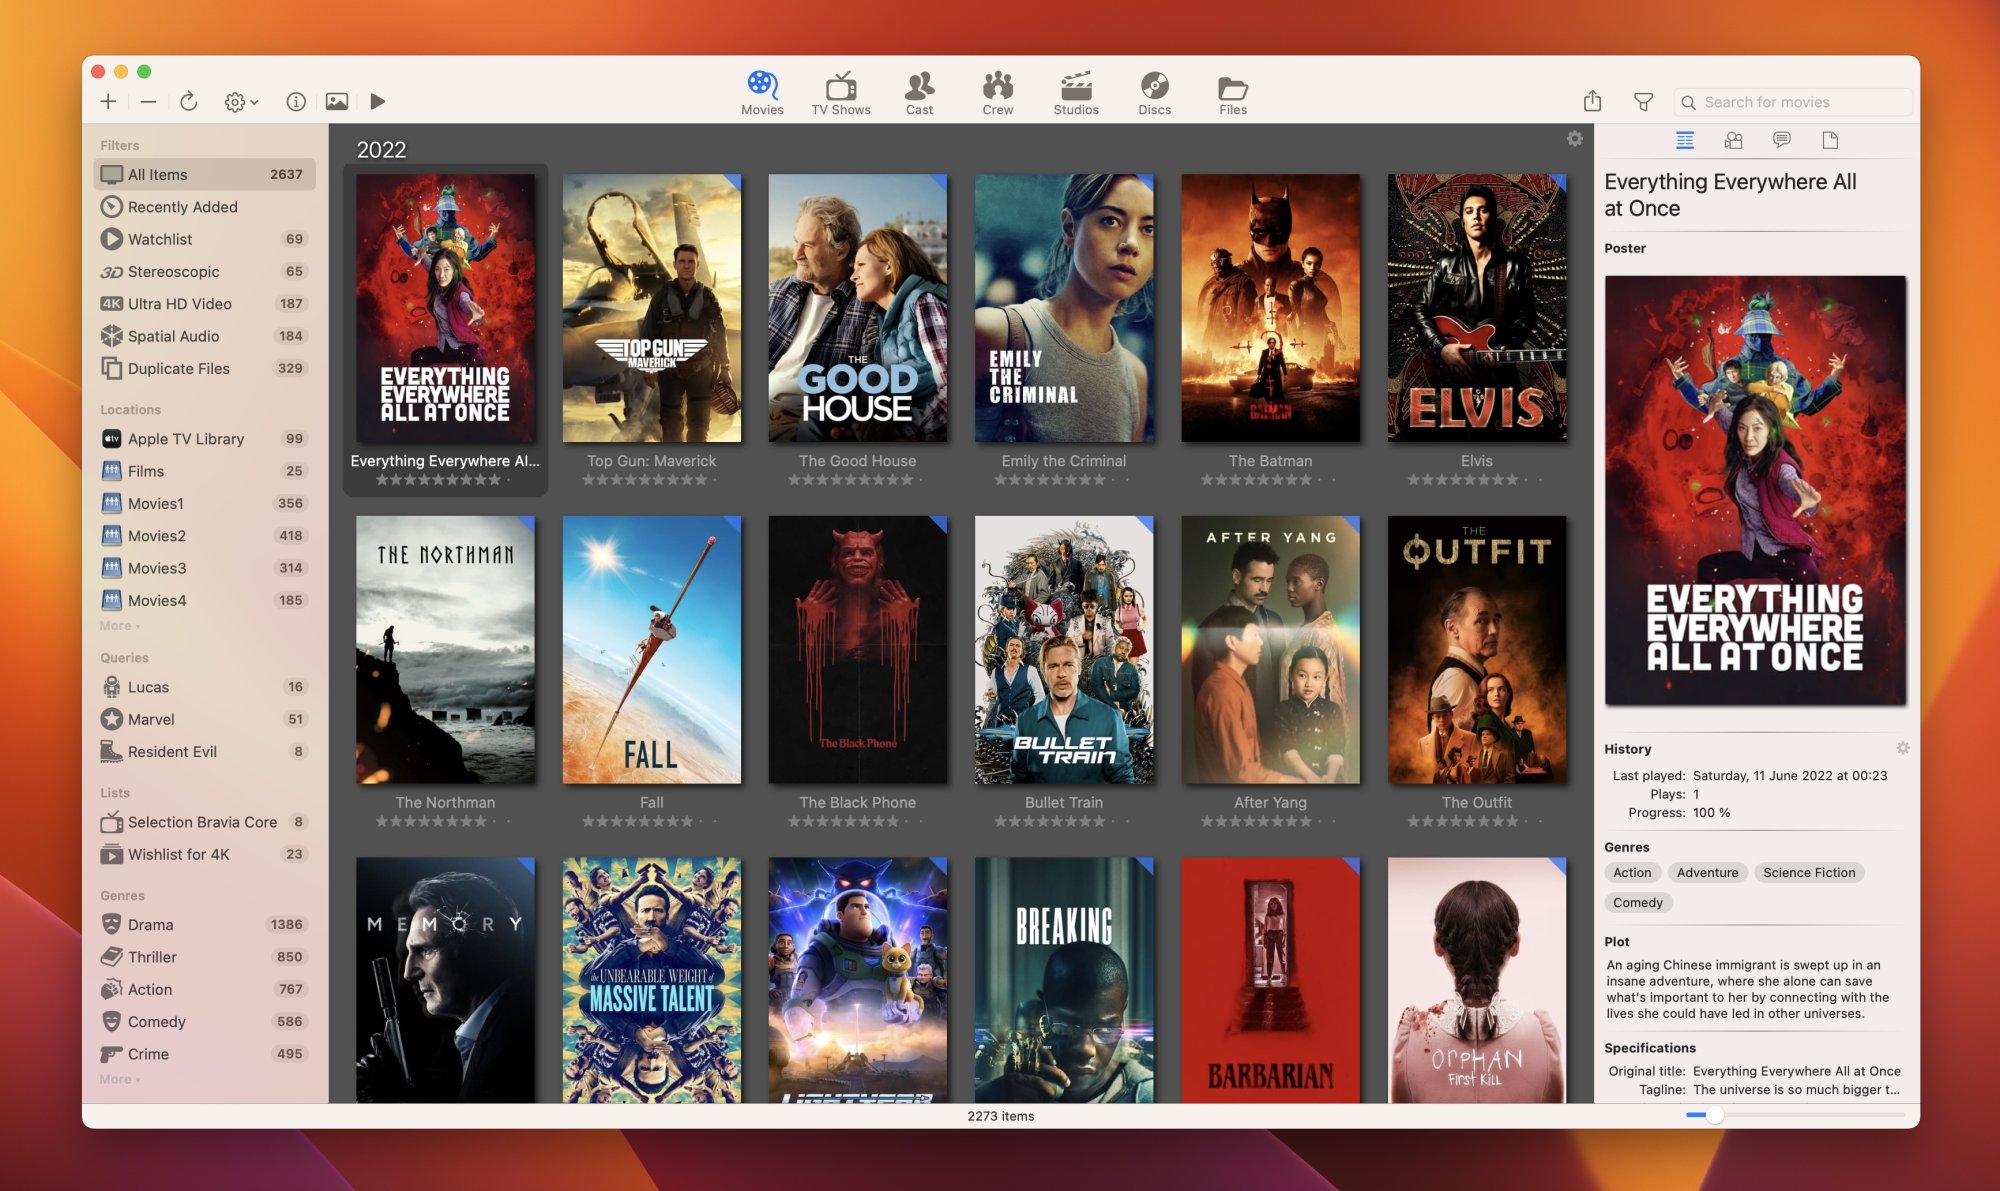Screen dimensions: 2000x1191
Task: Select the Duplicate Files filter
Action: pos(204,368)
